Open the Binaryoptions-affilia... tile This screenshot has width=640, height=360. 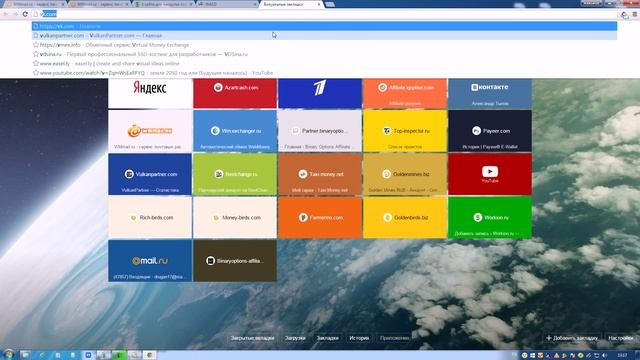point(235,261)
